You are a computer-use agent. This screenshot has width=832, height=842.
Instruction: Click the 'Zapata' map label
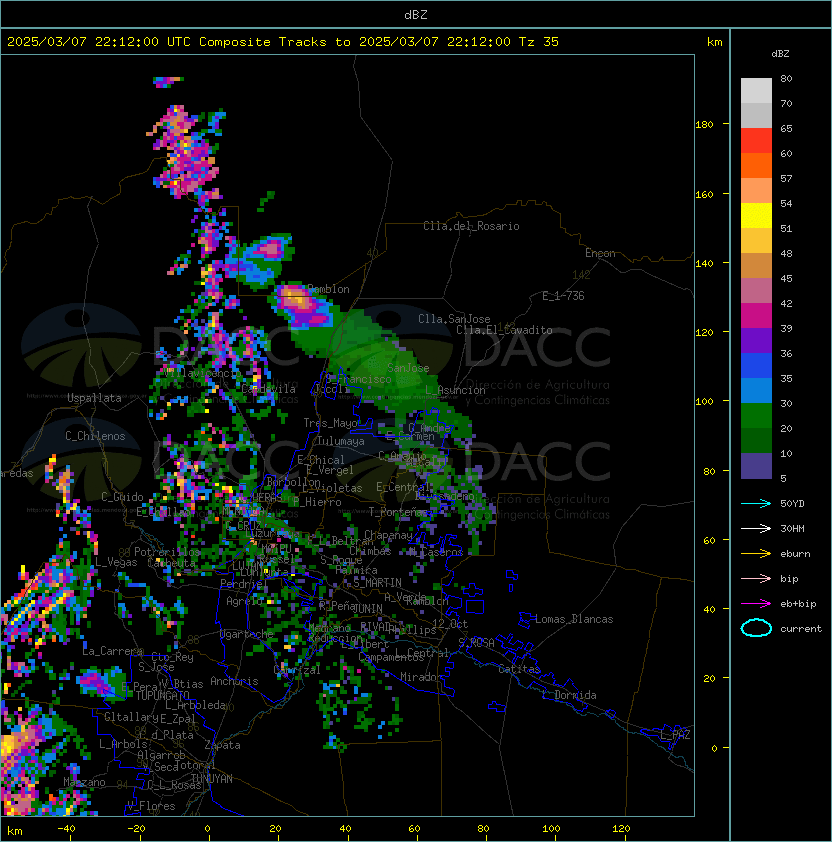(222, 745)
